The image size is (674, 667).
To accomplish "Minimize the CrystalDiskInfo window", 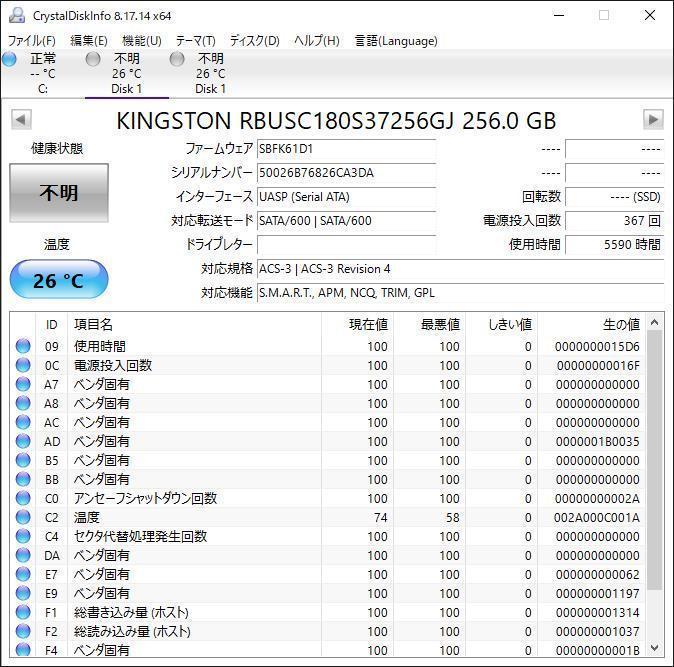I will tap(559, 15).
